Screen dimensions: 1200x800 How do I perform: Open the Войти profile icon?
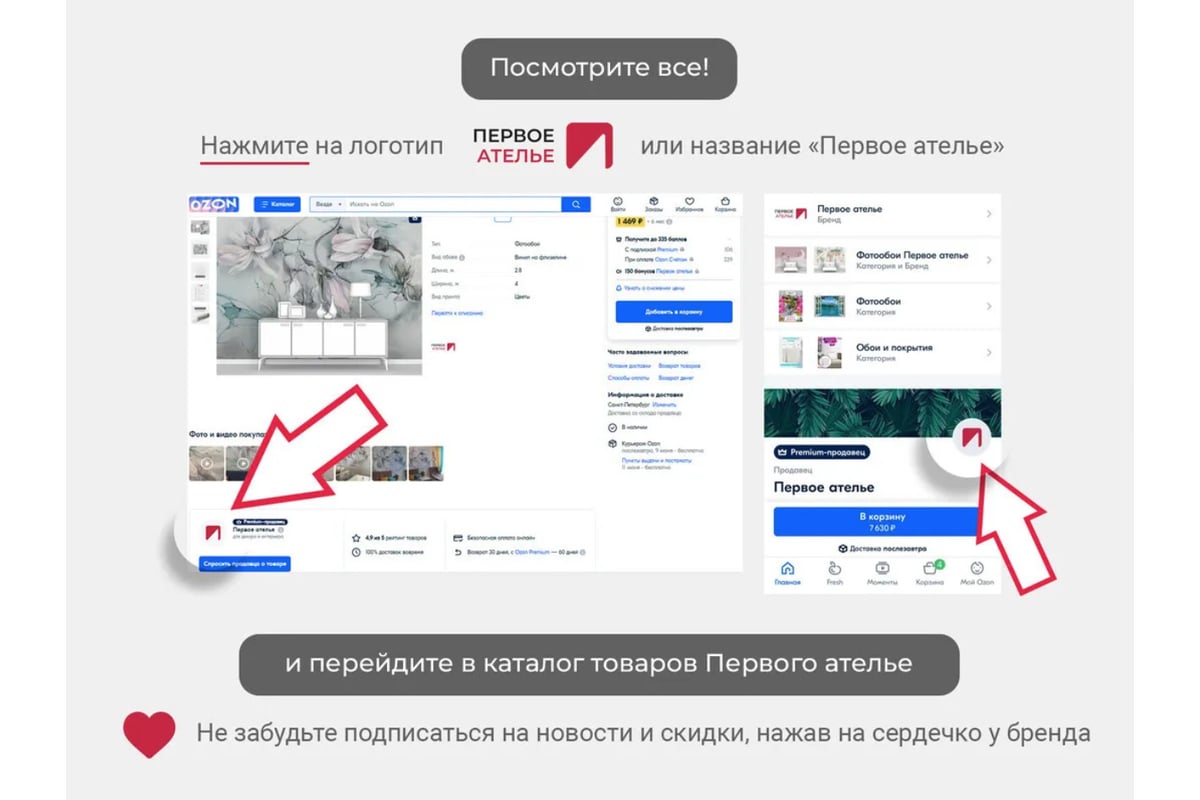618,203
